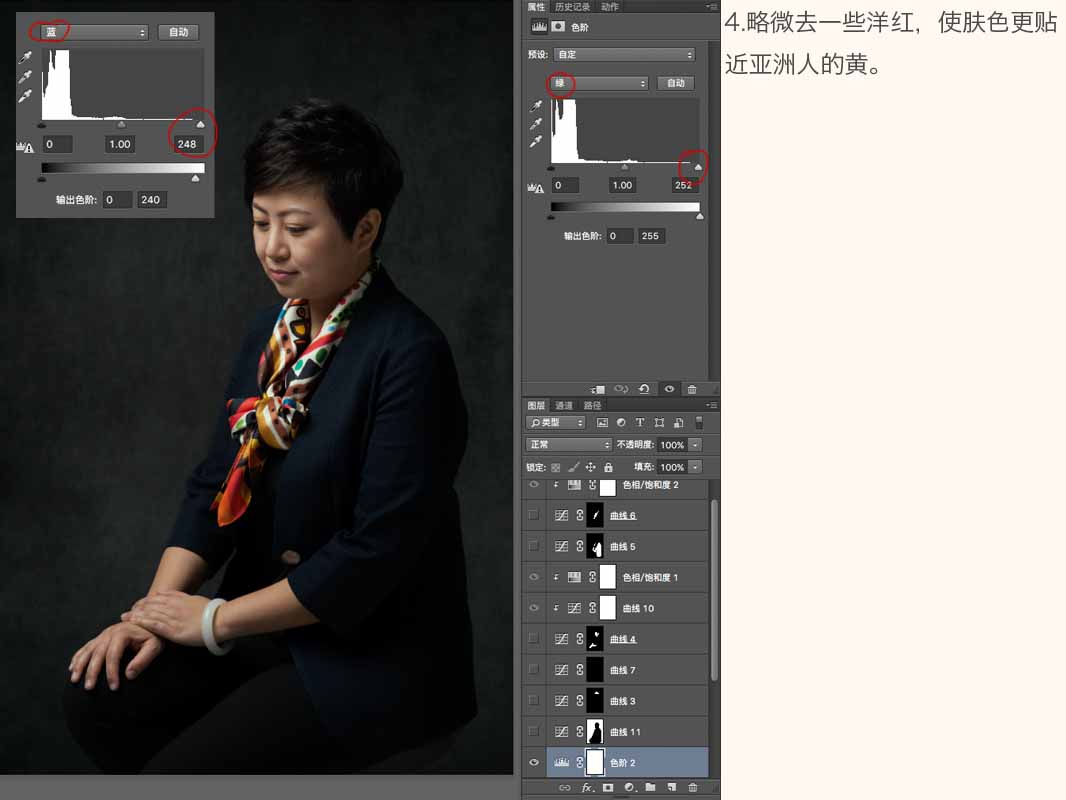
Task: Switch to the 通道 channels tab
Action: click(564, 405)
